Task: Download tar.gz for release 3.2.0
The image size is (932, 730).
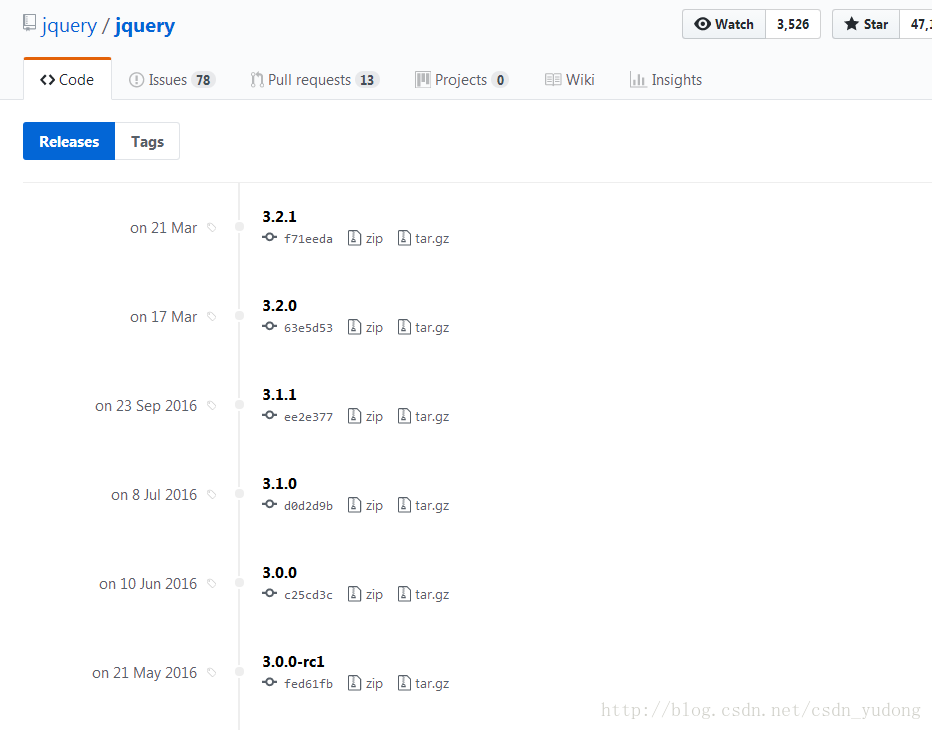Action: pyautogui.click(x=423, y=328)
